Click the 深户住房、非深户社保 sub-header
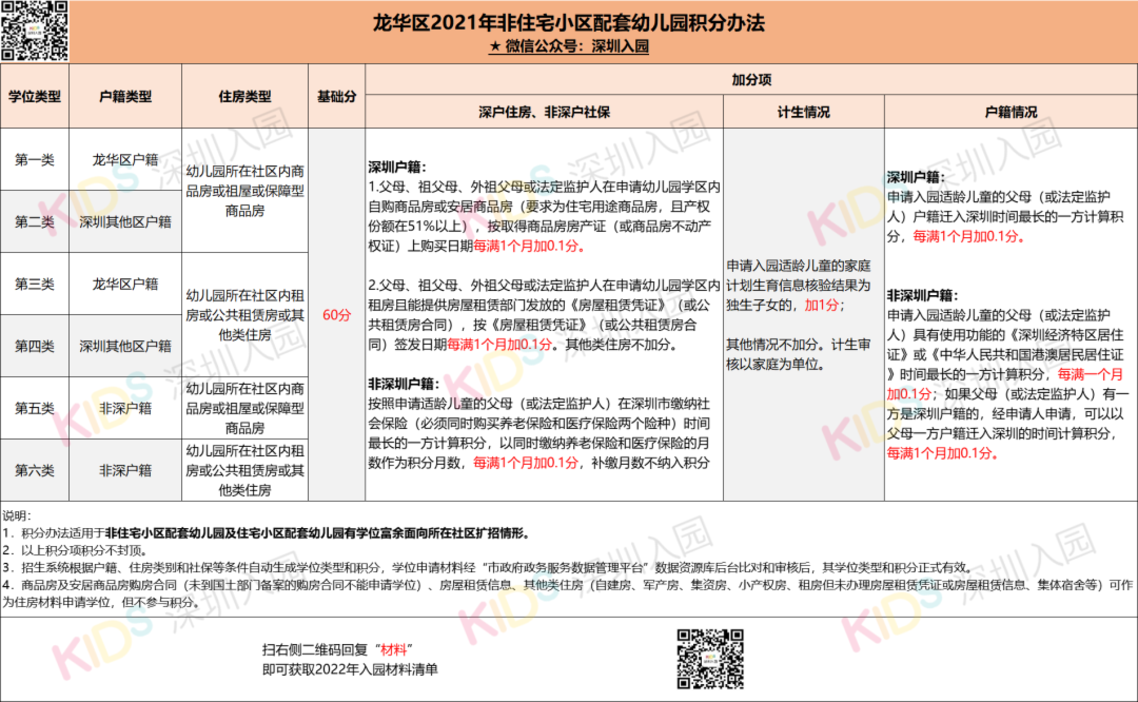Viewport: 1138px width, 702px height. pyautogui.click(x=544, y=112)
